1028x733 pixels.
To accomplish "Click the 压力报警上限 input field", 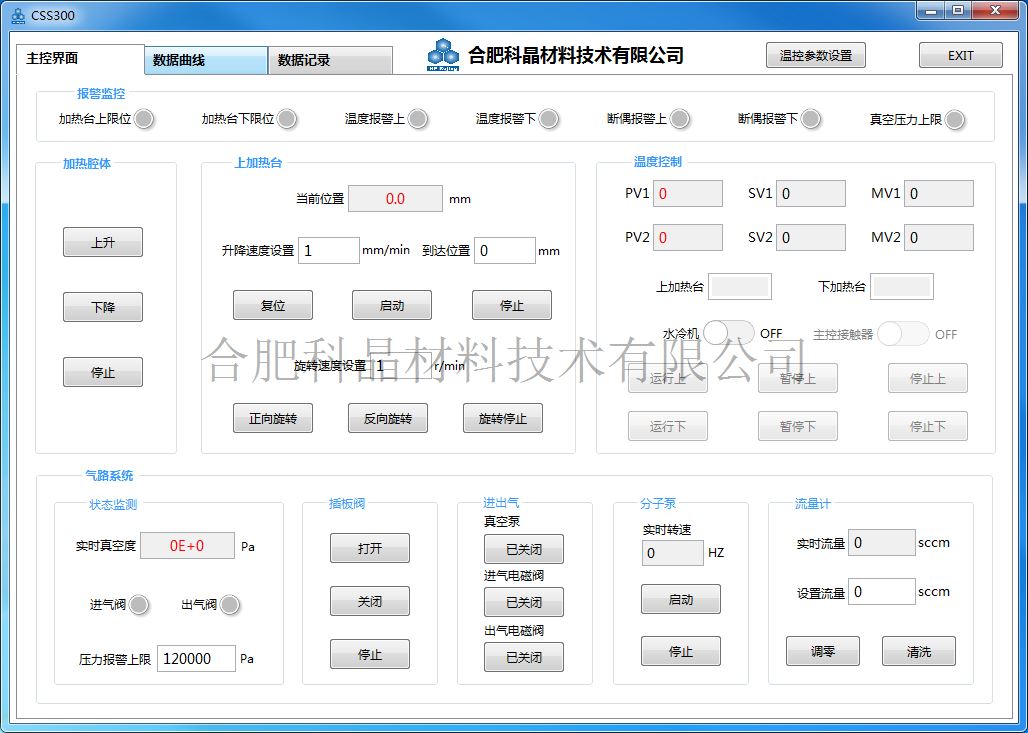I will (x=196, y=658).
